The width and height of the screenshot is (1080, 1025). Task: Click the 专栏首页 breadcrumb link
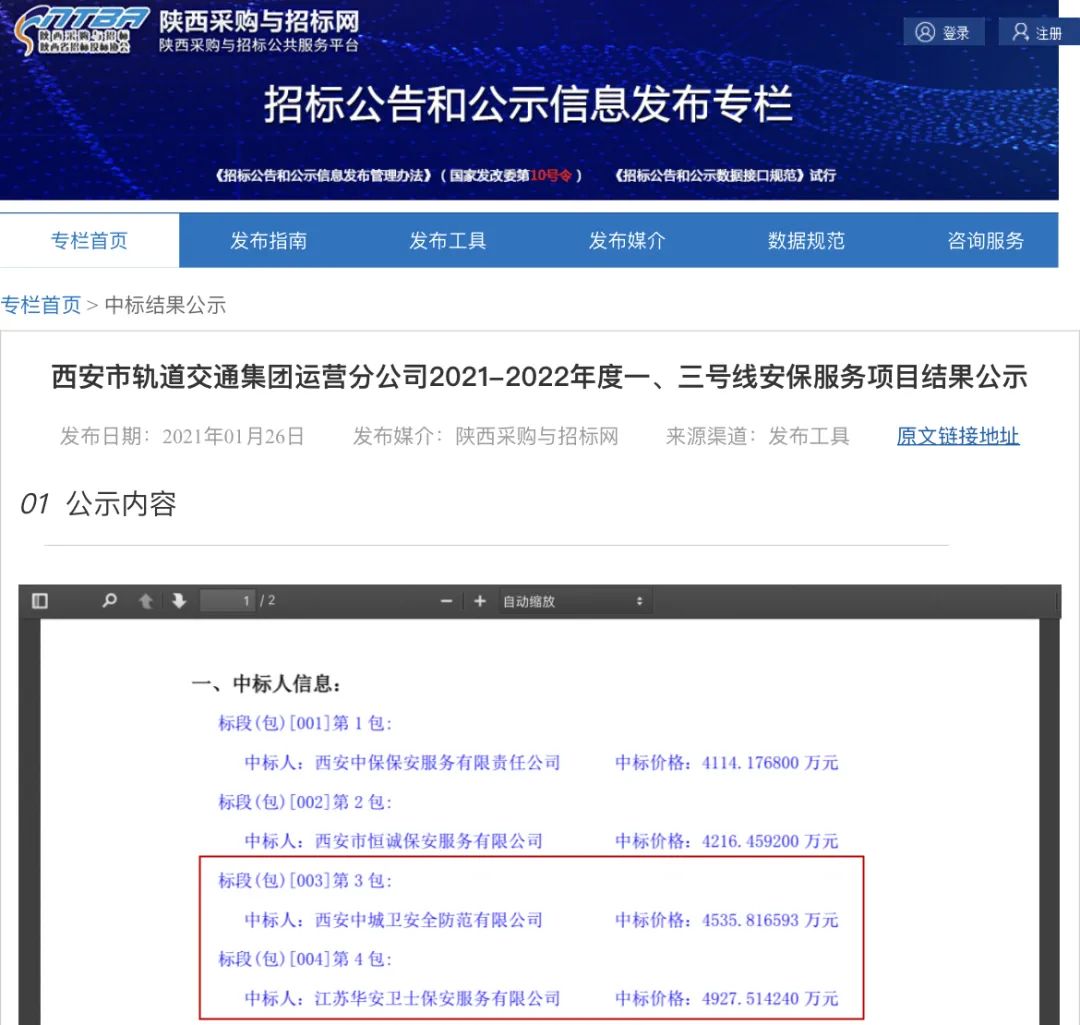[41, 304]
